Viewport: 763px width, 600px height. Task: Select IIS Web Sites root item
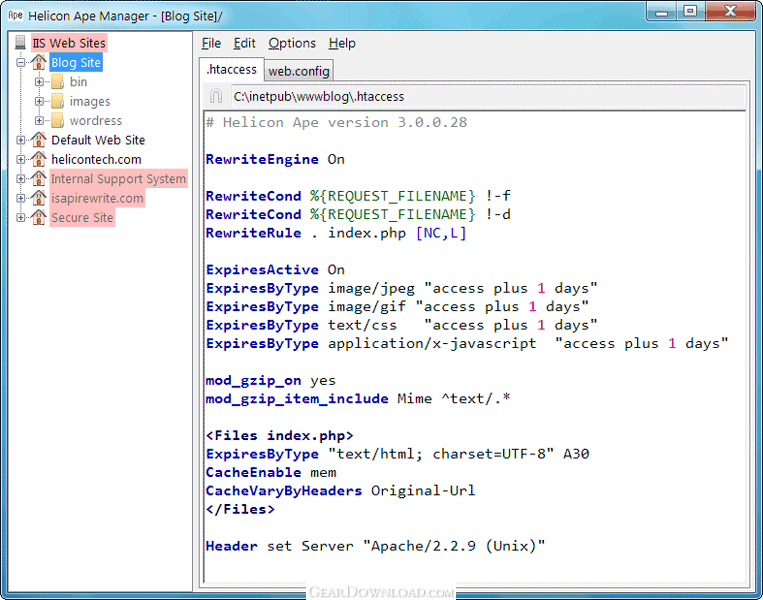tap(69, 43)
